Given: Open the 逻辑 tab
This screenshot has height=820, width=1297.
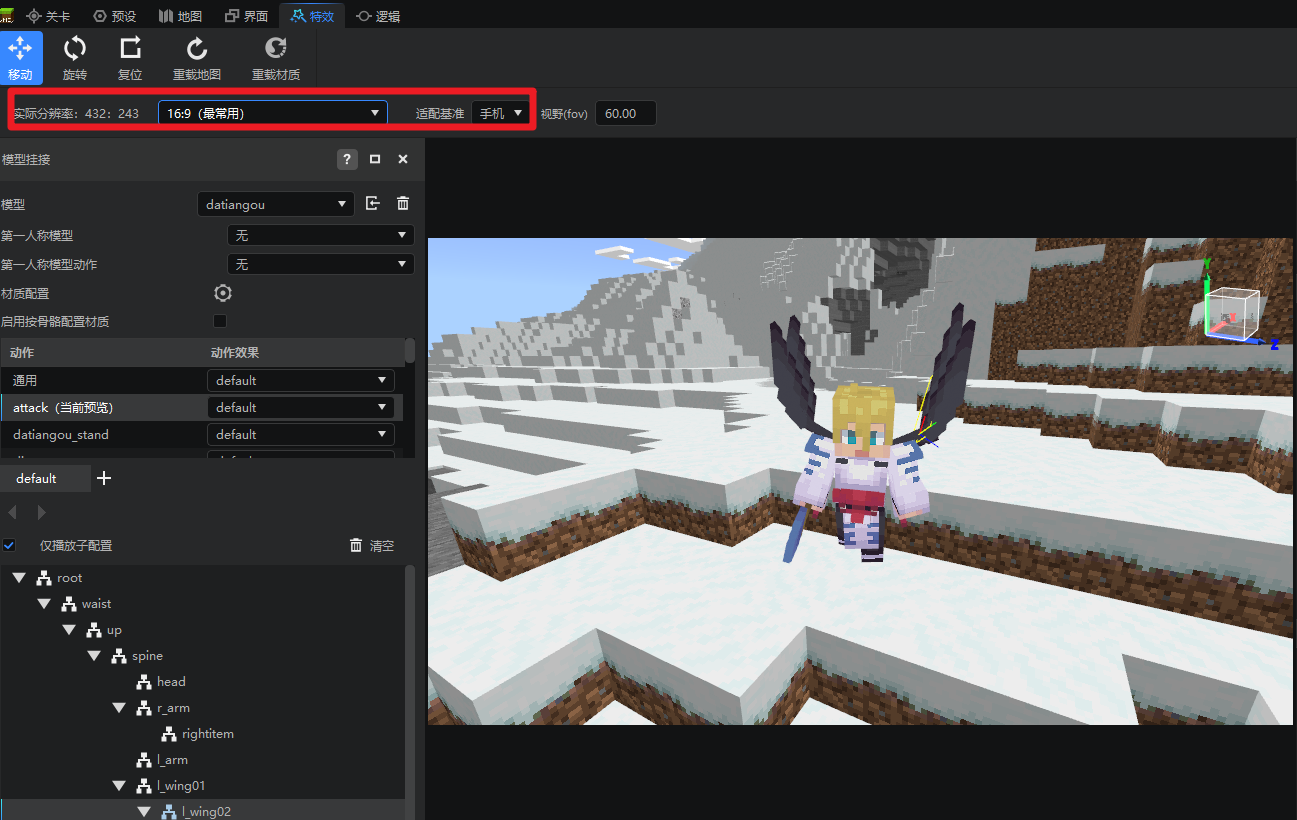Looking at the screenshot, I should pos(378,16).
